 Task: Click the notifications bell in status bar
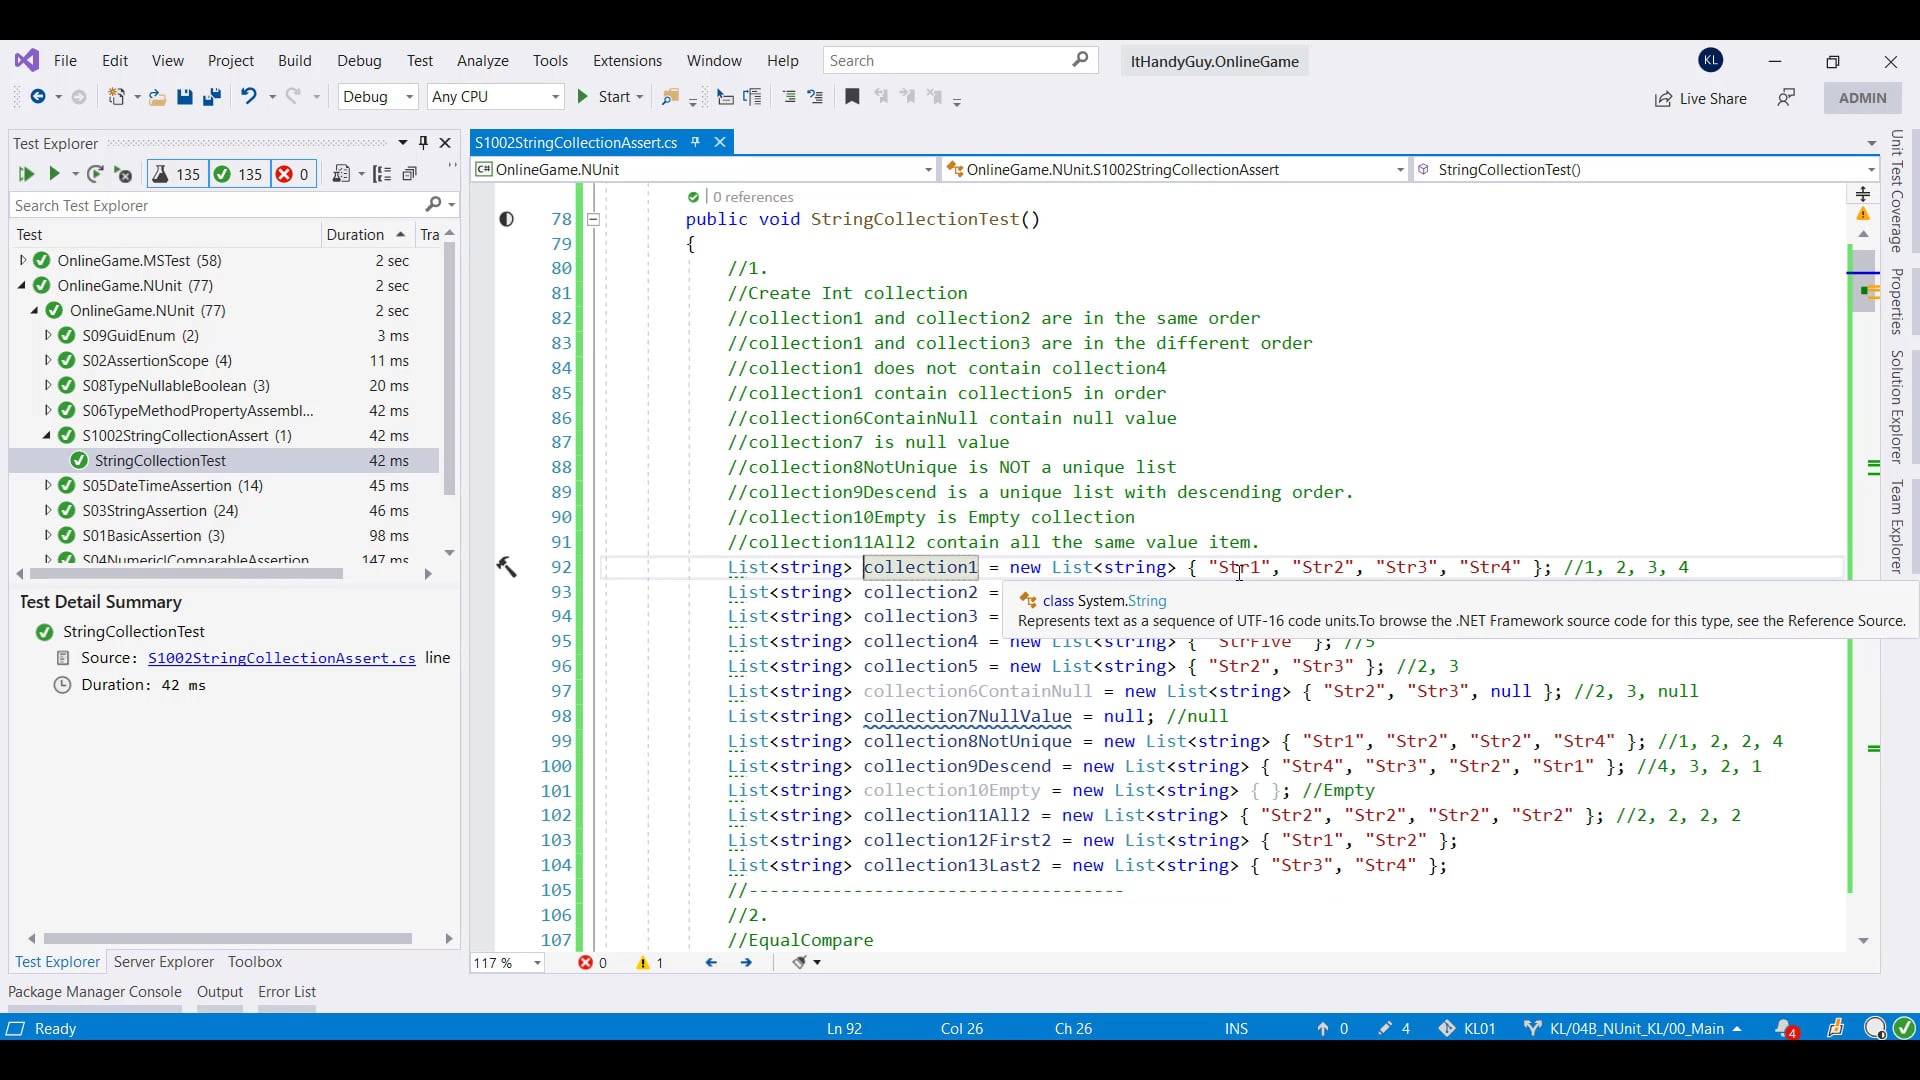click(x=1785, y=1028)
